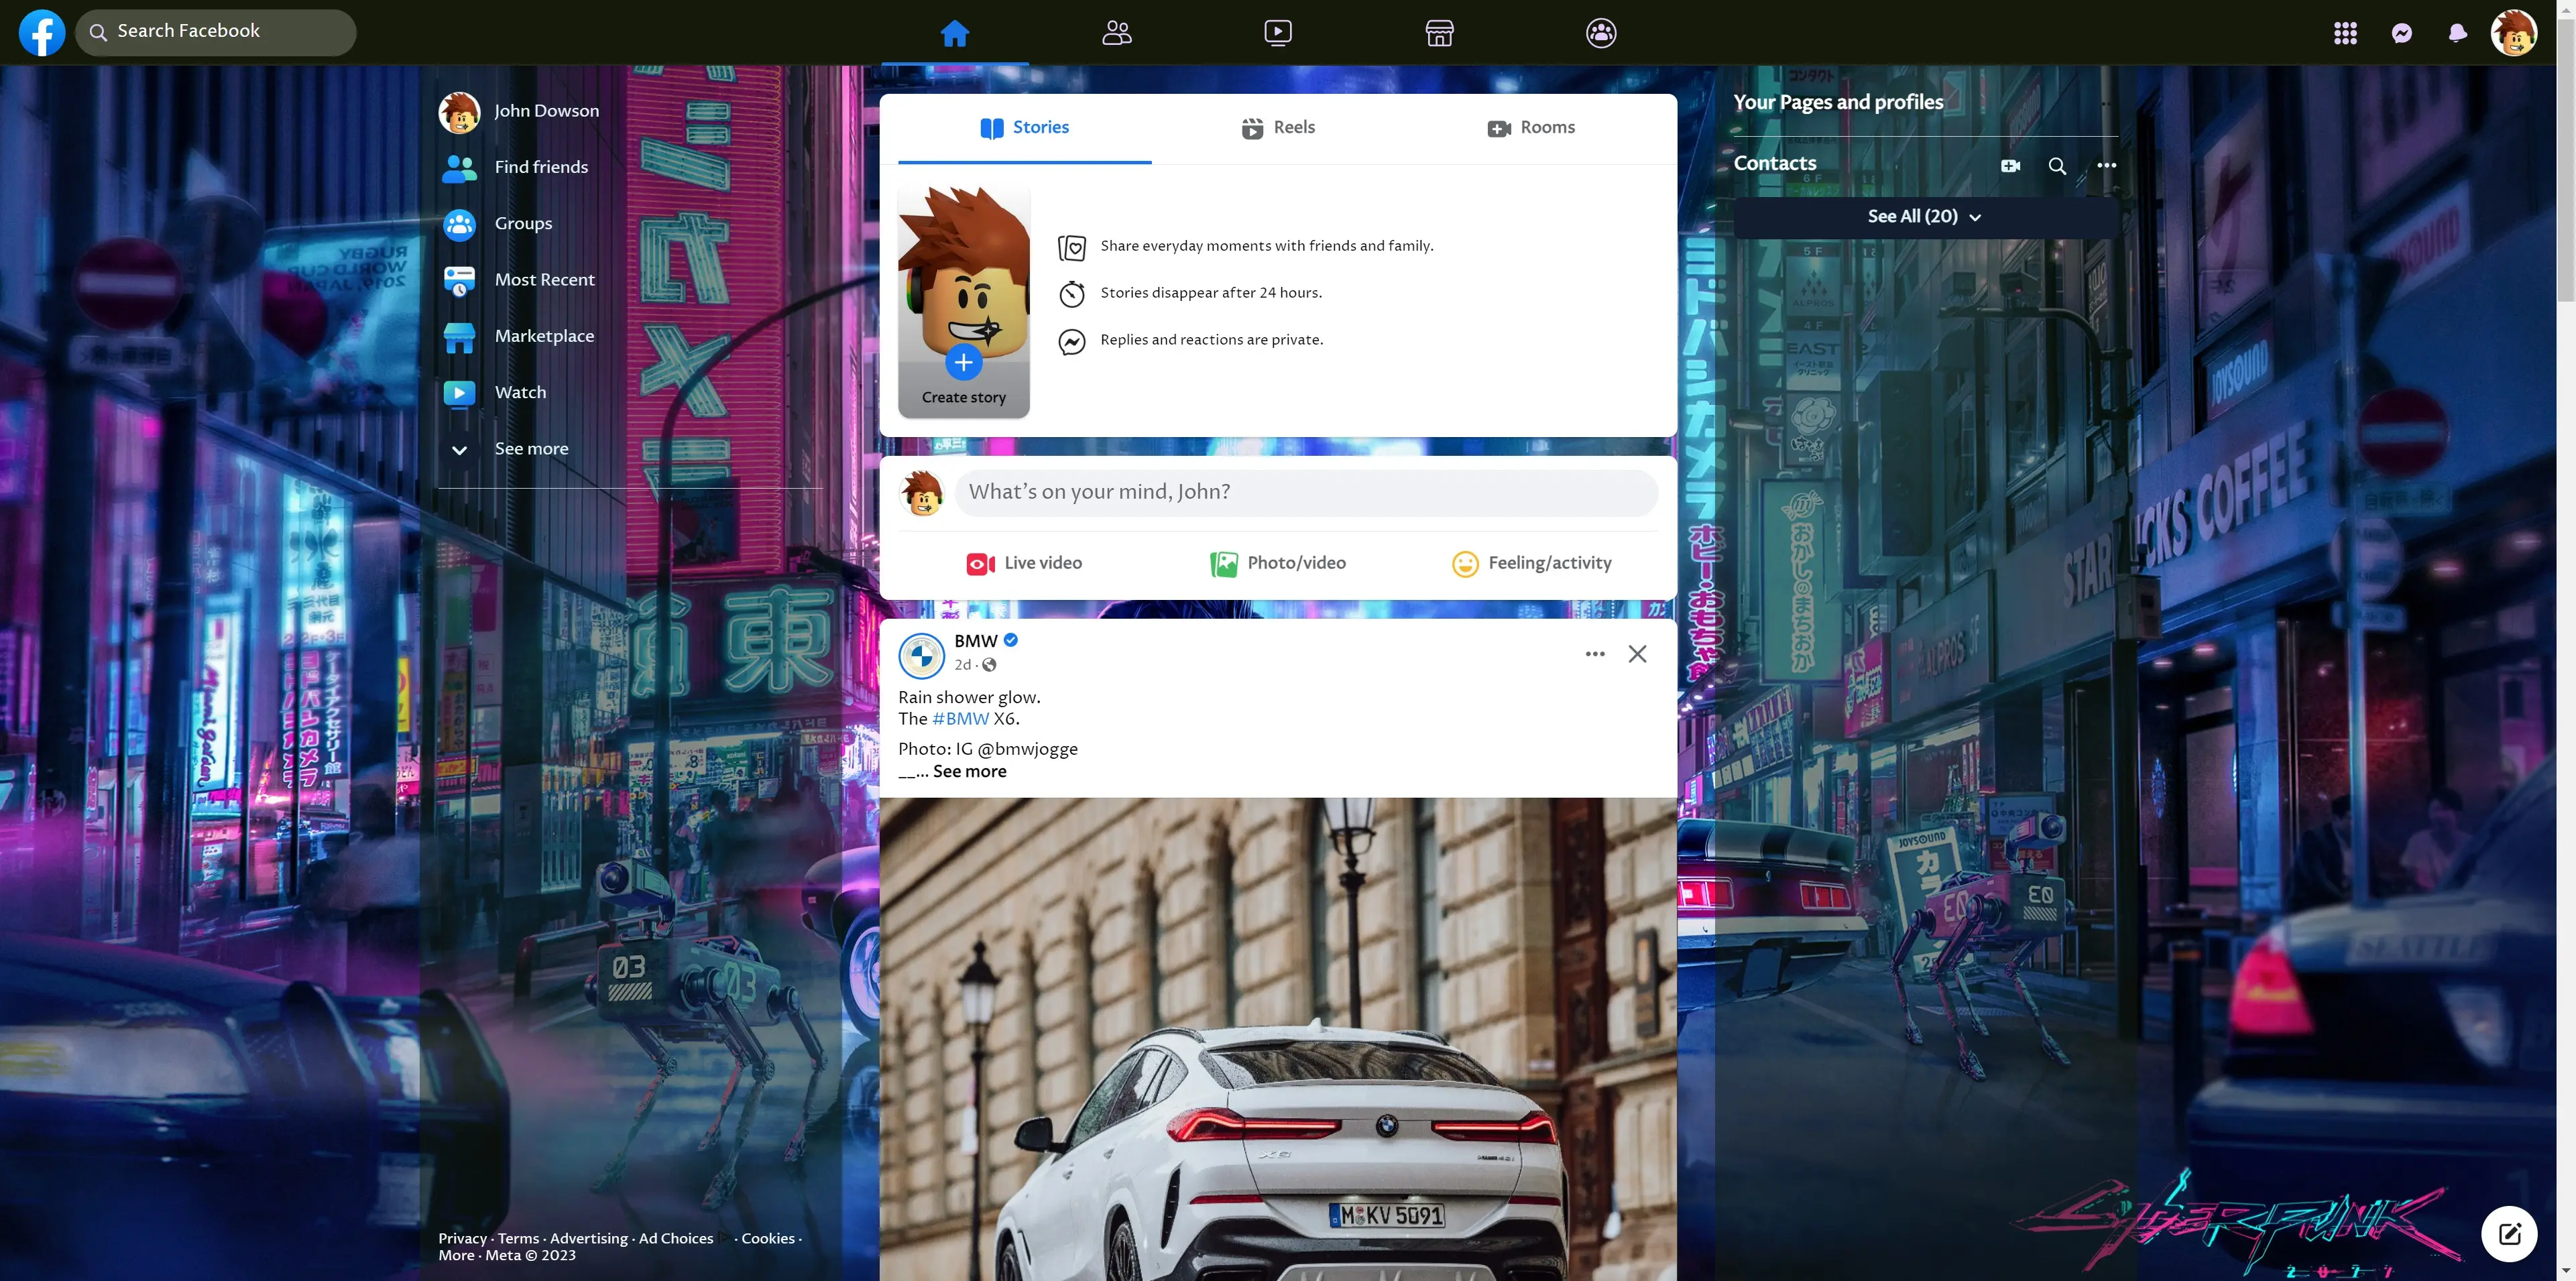Click BMW page logo avatar
This screenshot has width=2576, height=1281.
tap(921, 655)
